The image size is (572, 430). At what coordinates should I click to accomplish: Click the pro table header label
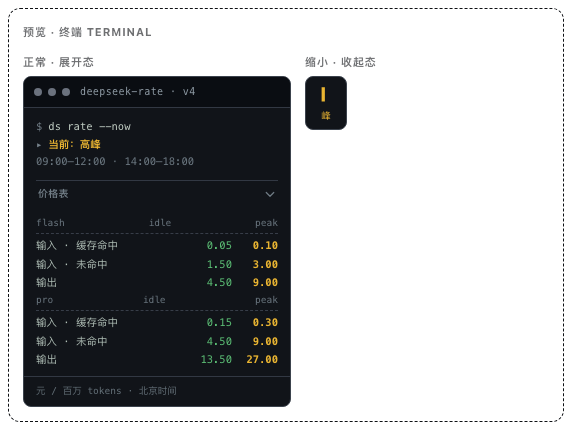45,300
